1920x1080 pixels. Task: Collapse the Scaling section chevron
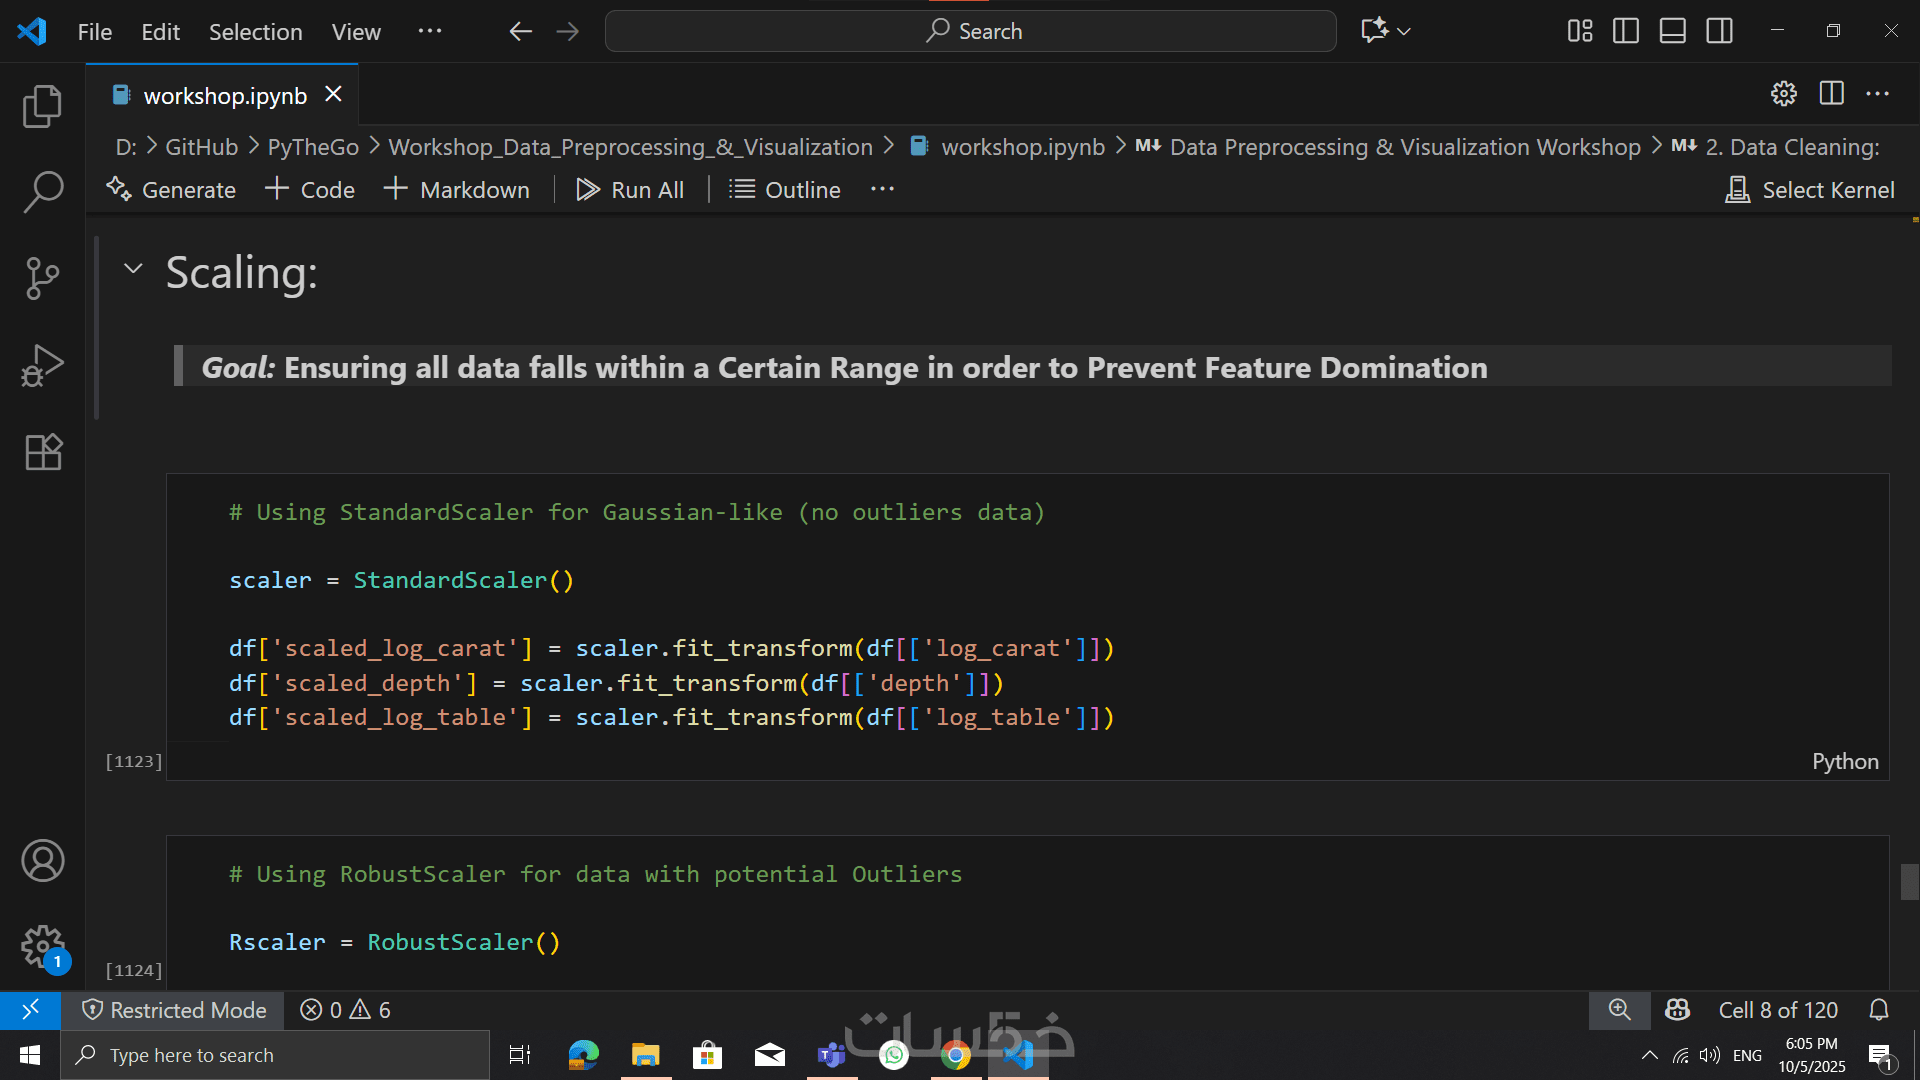133,268
